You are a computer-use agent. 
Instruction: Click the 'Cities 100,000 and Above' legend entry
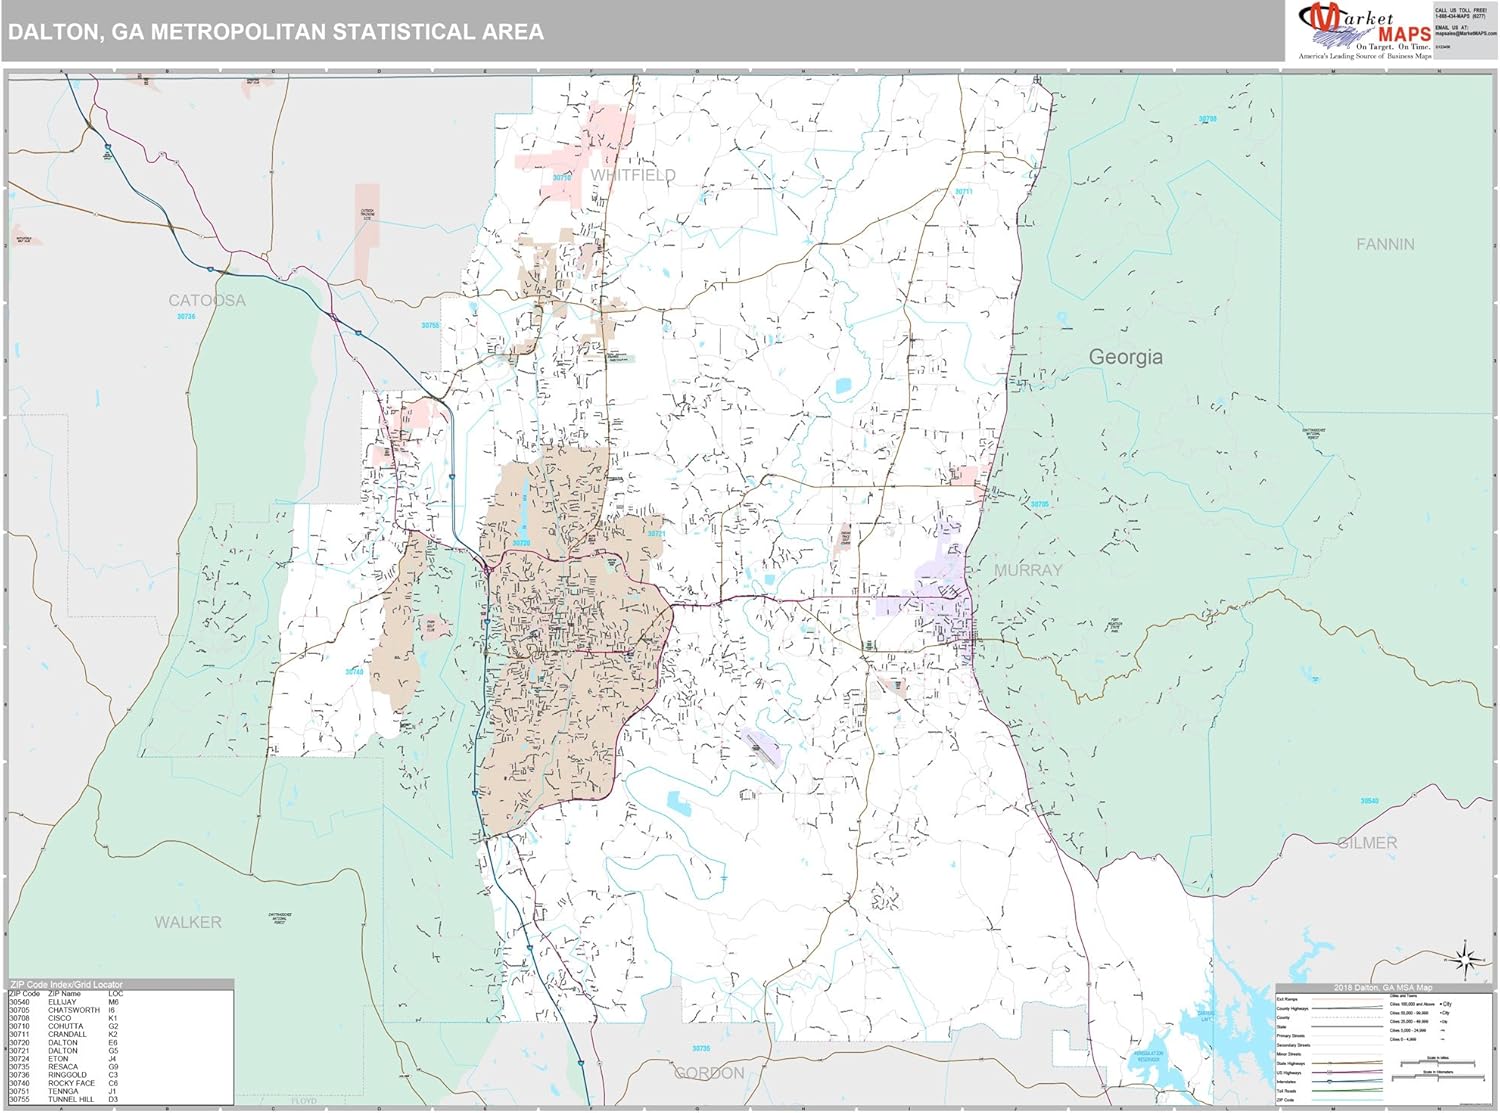click(1421, 1004)
